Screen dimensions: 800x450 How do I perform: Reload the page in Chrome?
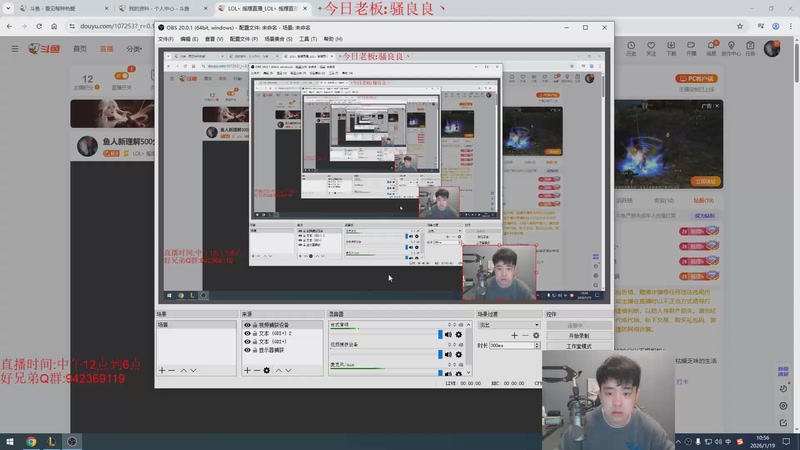click(x=39, y=26)
